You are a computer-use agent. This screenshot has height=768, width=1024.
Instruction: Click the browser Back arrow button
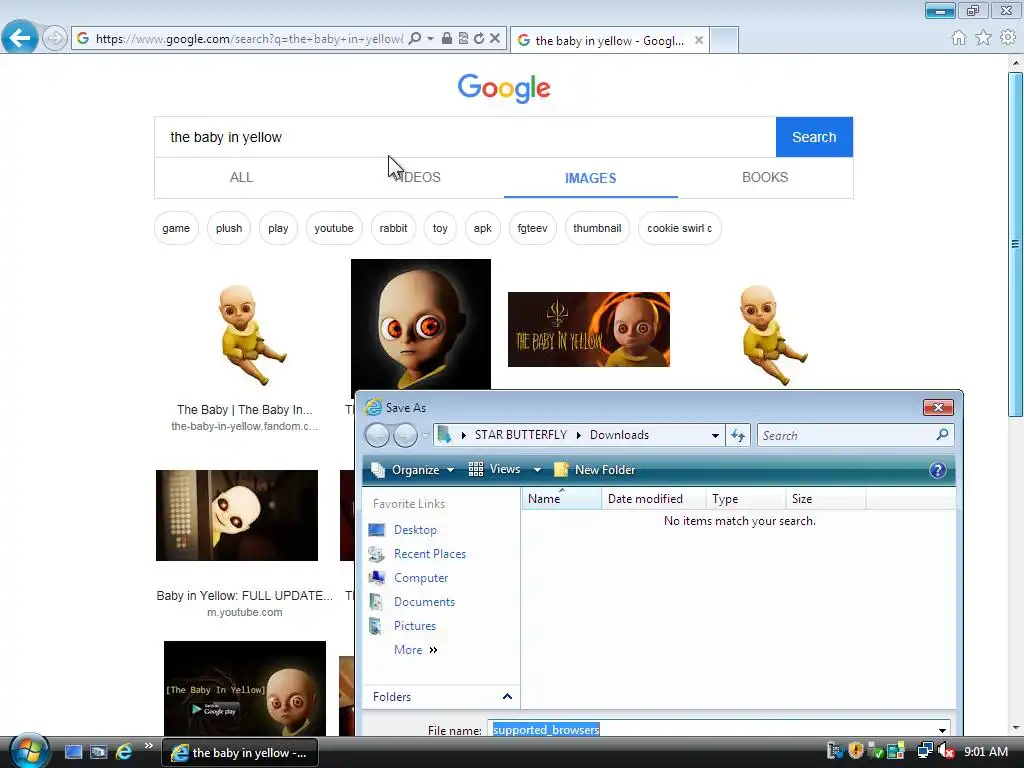pos(20,38)
